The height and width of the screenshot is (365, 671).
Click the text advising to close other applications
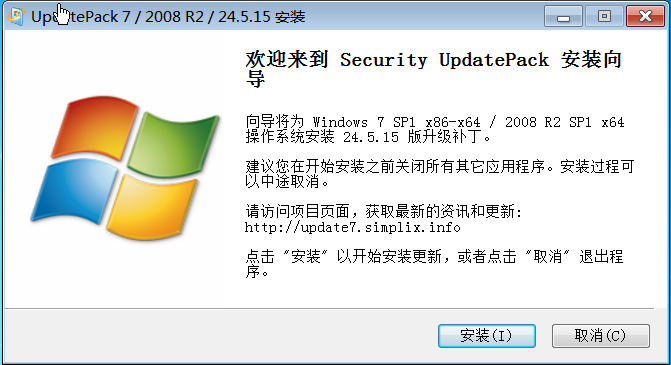point(439,174)
